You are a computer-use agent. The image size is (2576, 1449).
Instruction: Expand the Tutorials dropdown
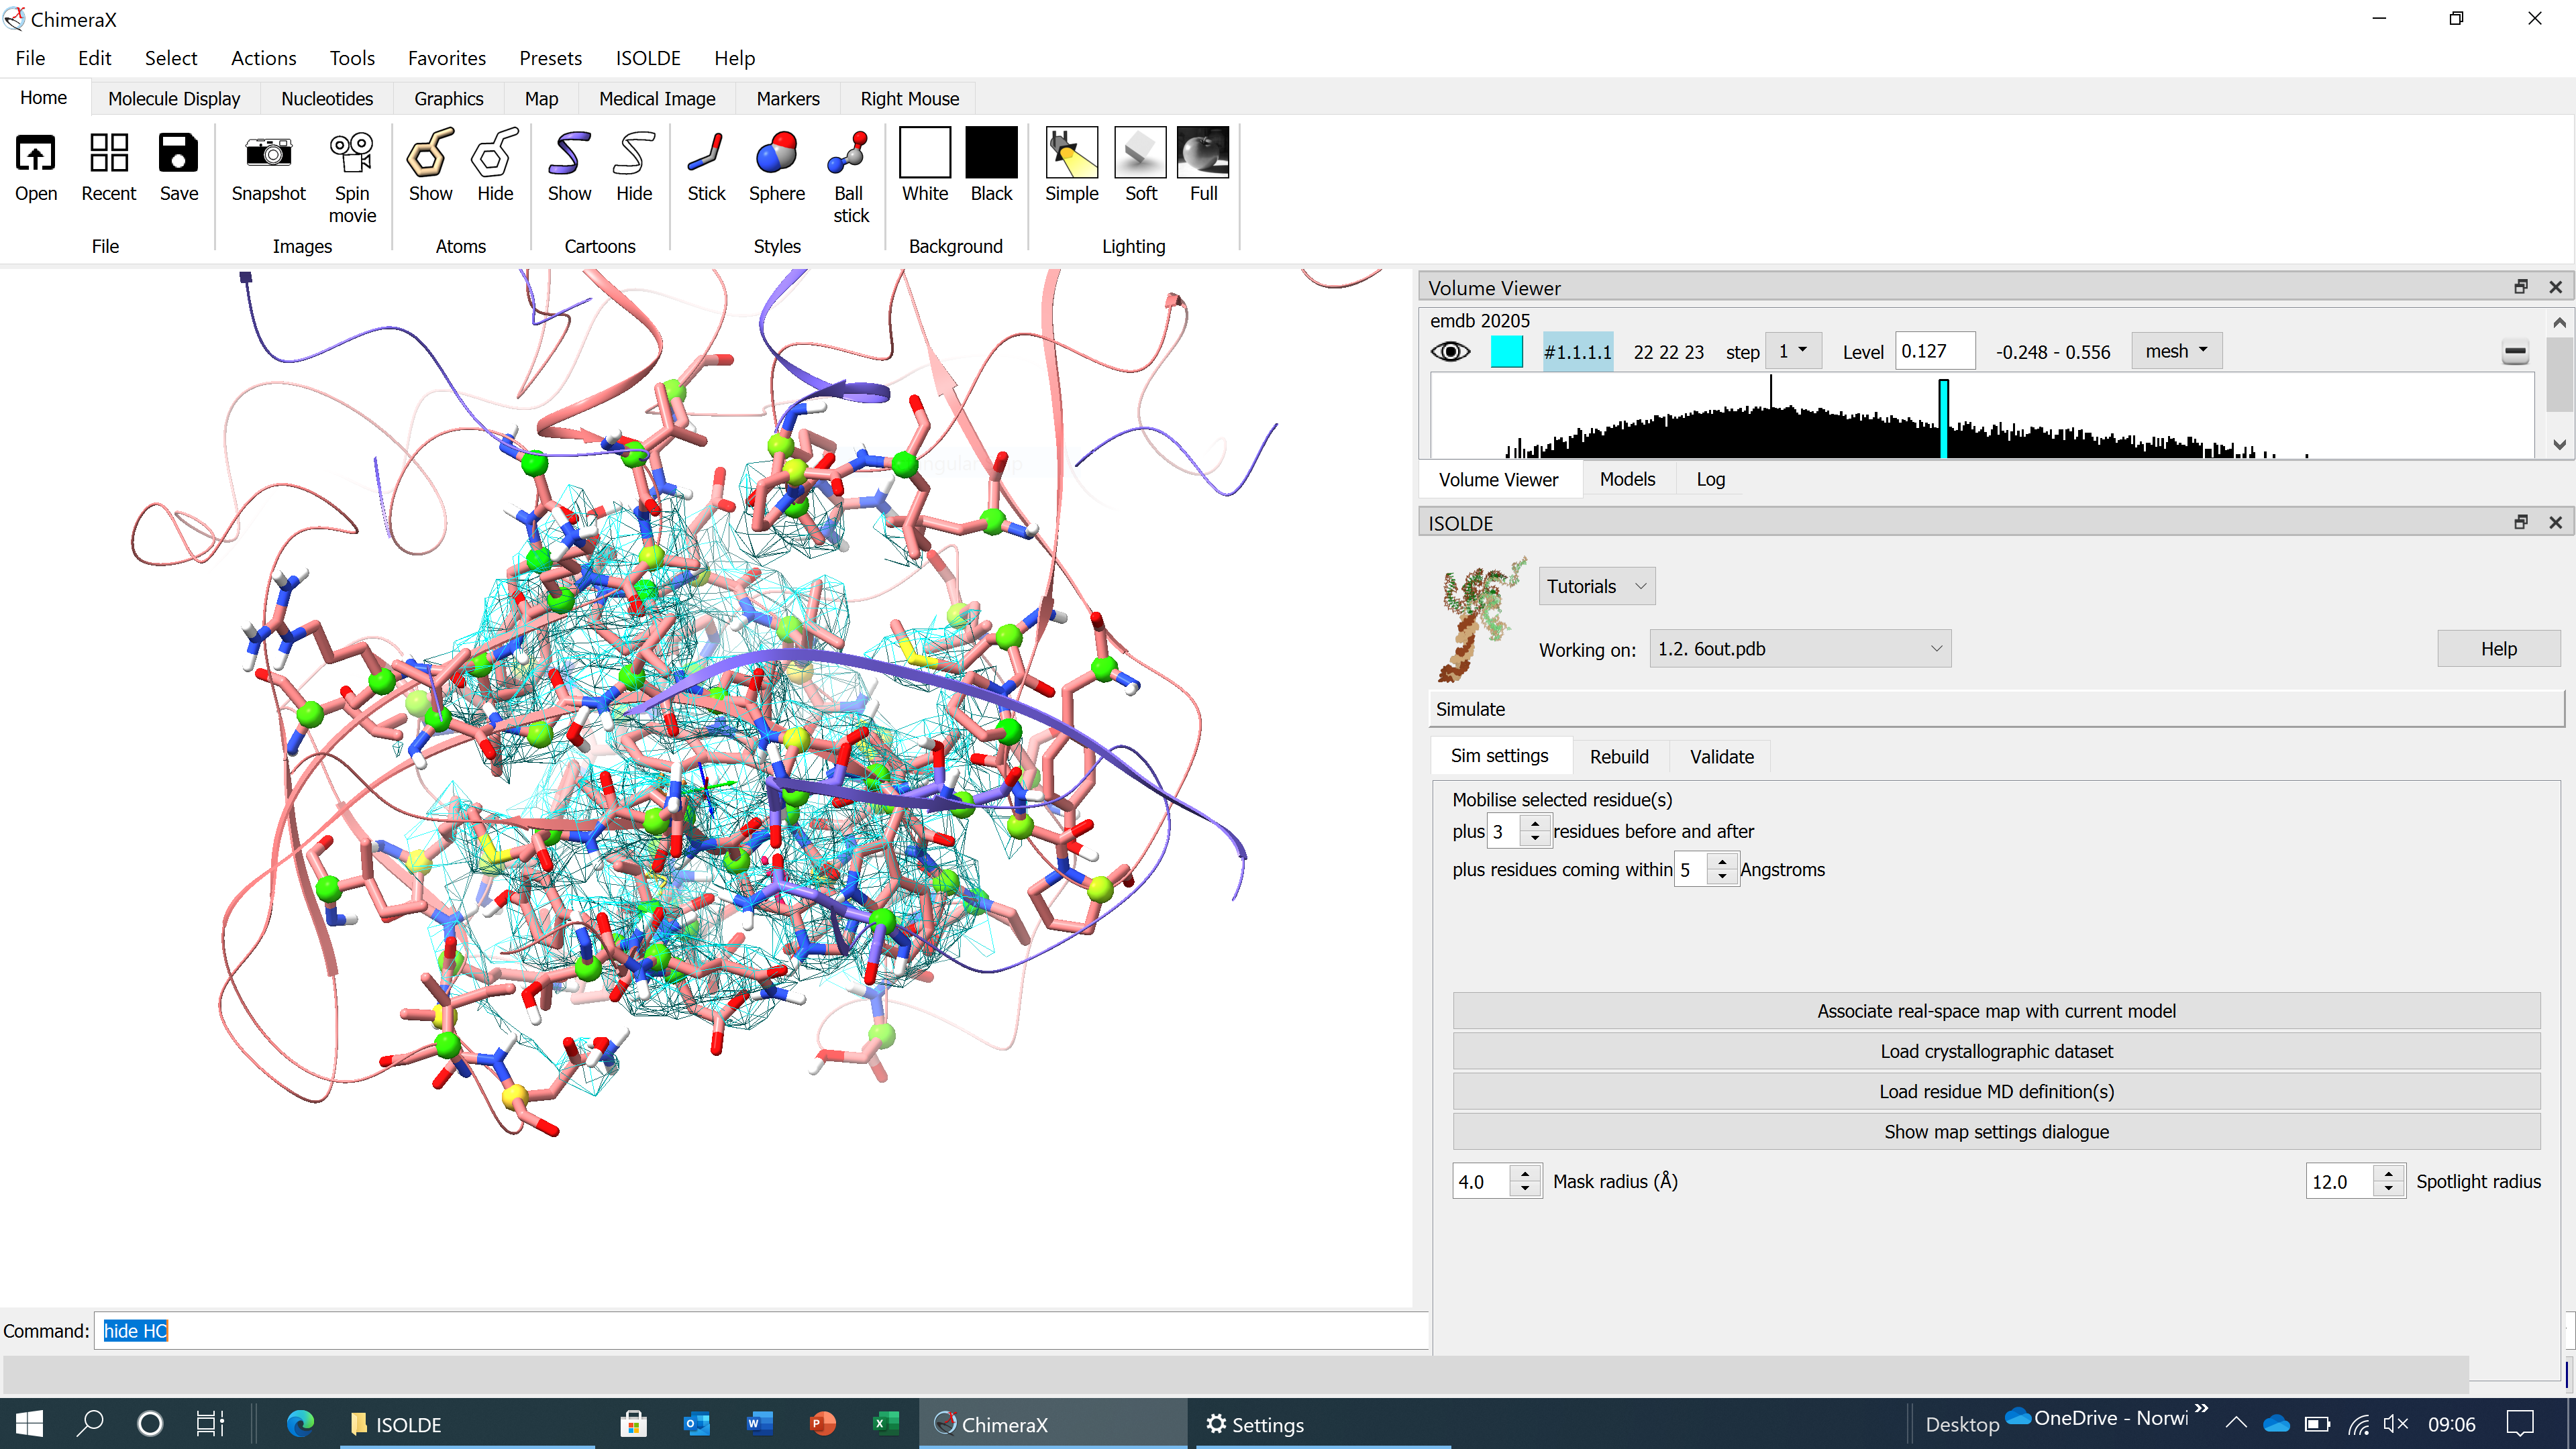pyautogui.click(x=1596, y=586)
